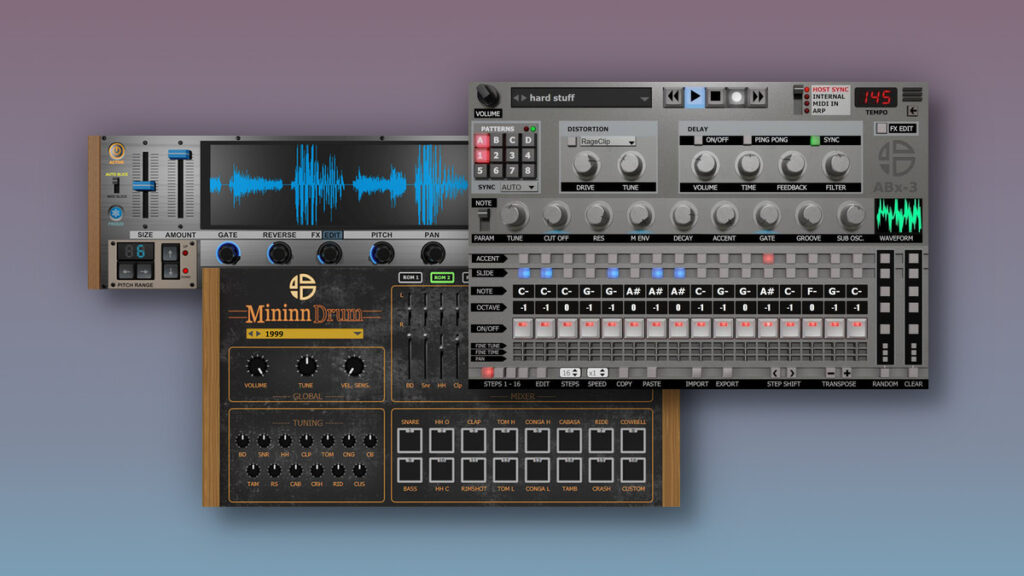This screenshot has height=576, width=1024.
Task: Click the rewind transport icon
Action: click(x=674, y=95)
